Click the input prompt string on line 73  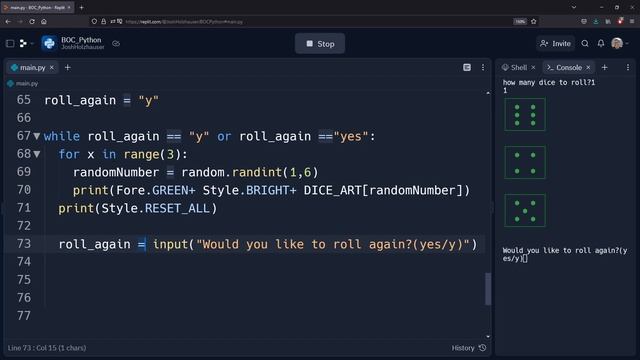pos(333,244)
